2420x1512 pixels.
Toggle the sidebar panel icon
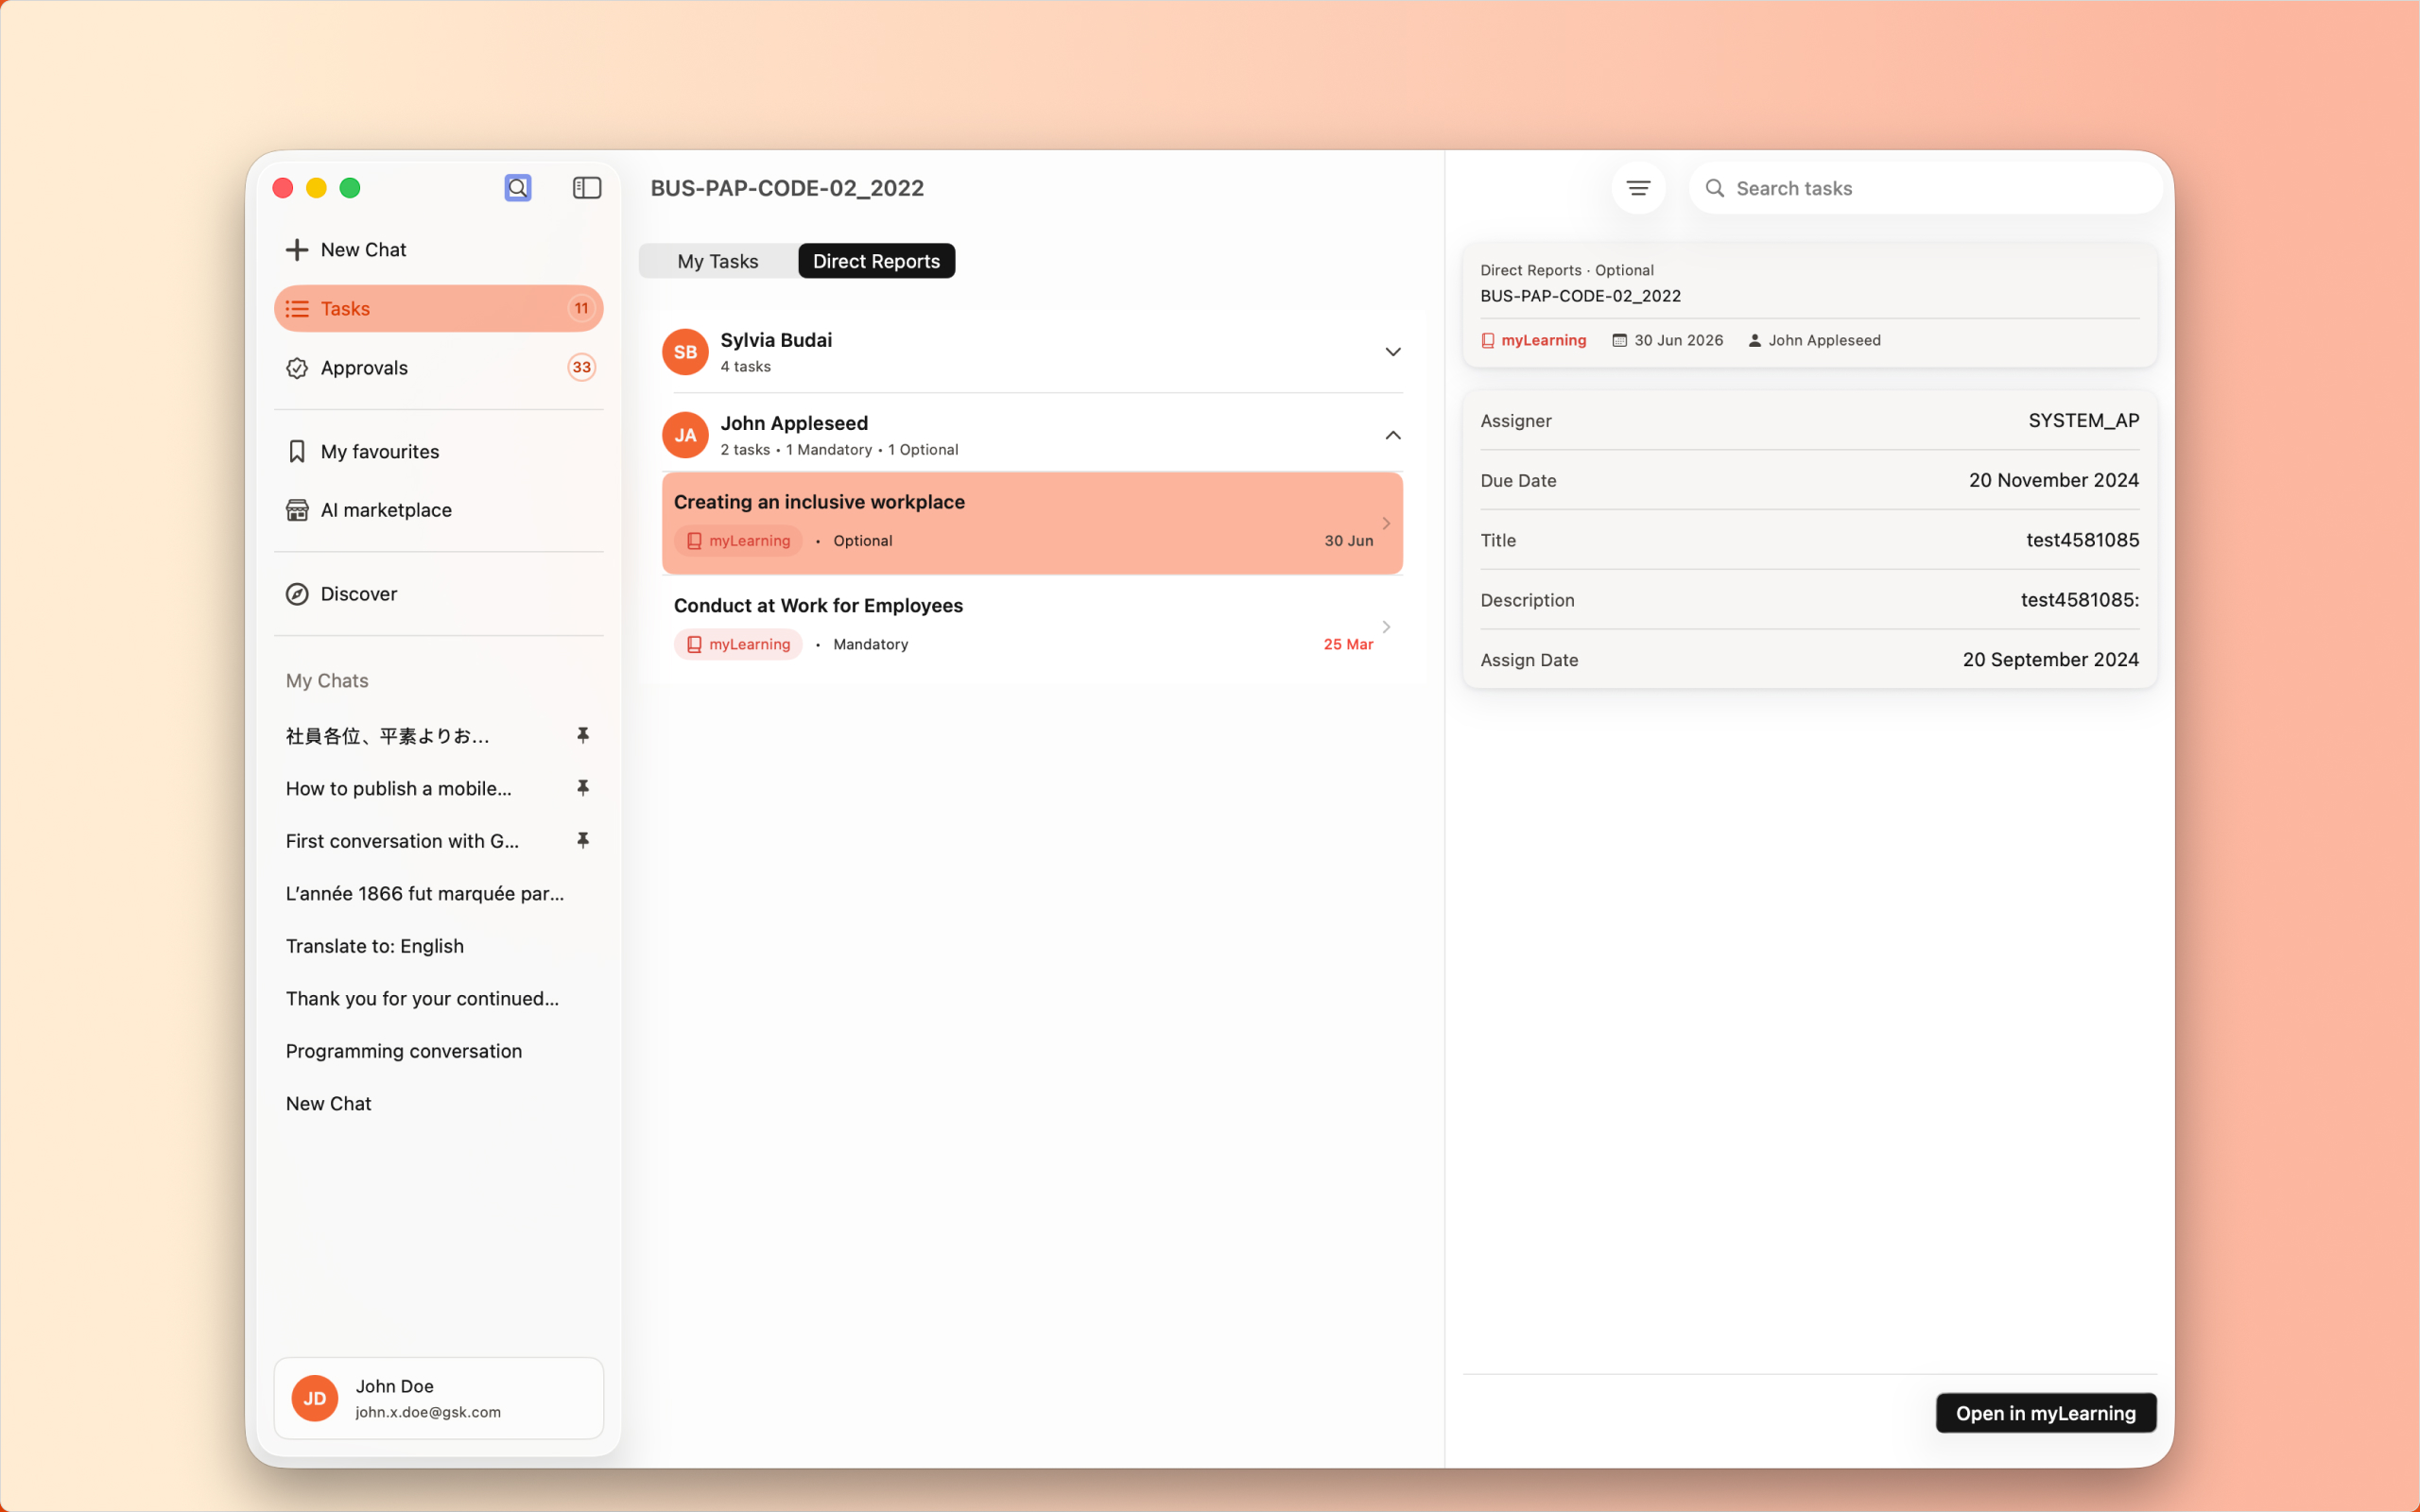[587, 188]
